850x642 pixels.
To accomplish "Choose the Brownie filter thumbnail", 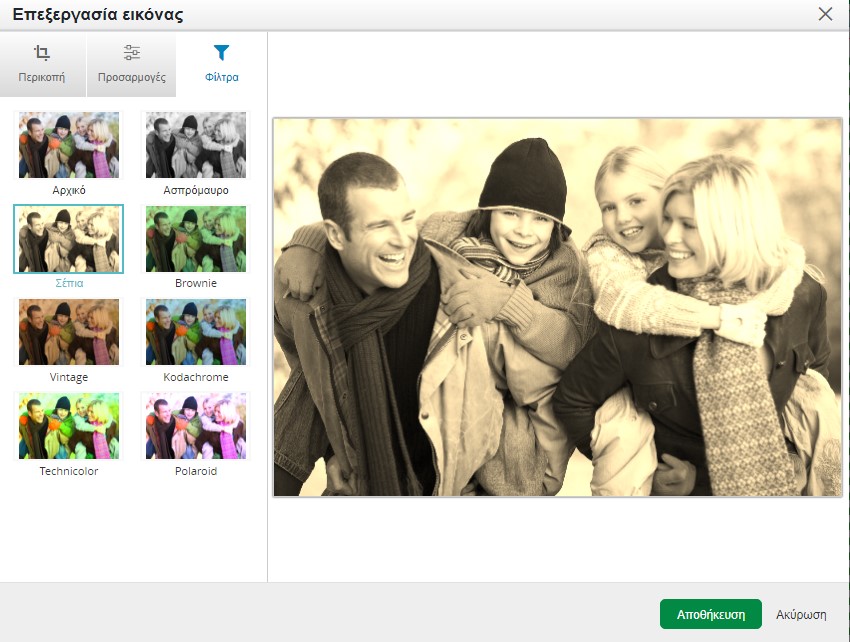I will pyautogui.click(x=196, y=239).
